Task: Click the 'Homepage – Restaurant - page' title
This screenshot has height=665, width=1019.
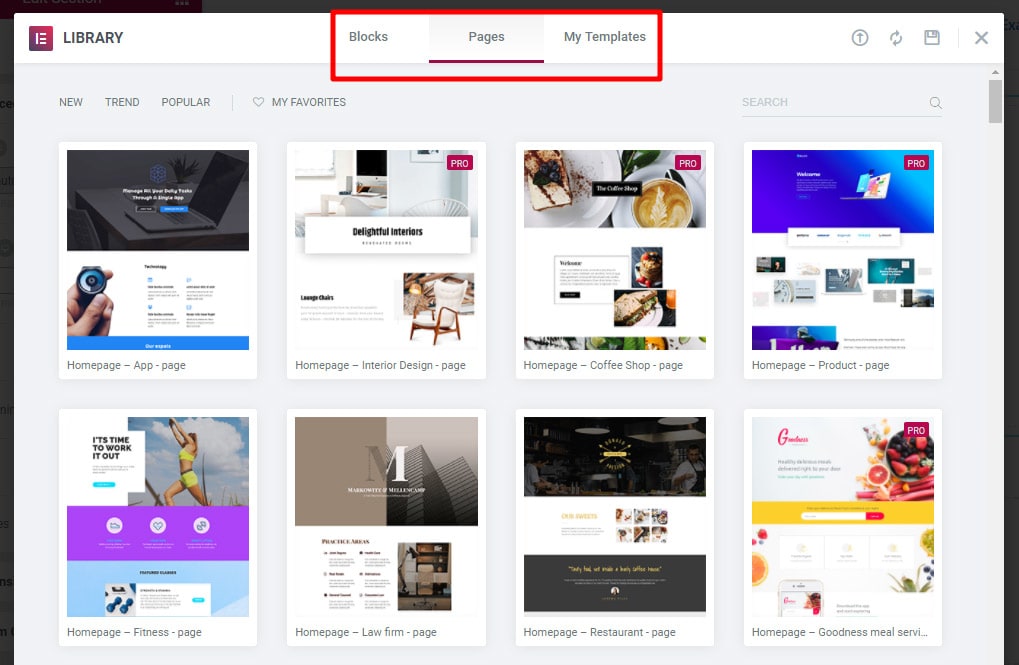Action: 599,632
